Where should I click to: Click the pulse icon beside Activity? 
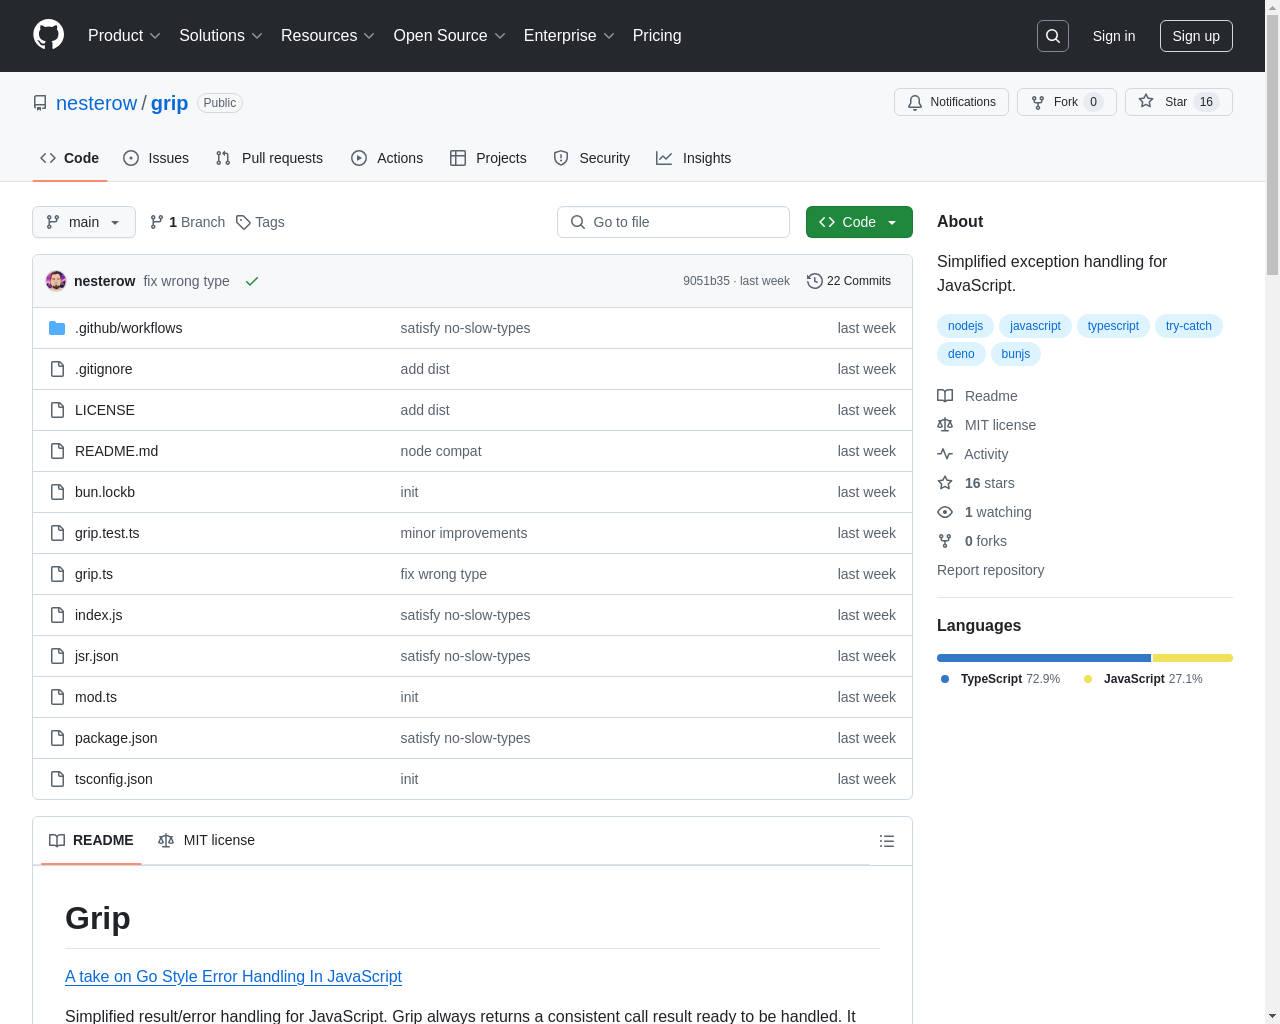pos(945,454)
